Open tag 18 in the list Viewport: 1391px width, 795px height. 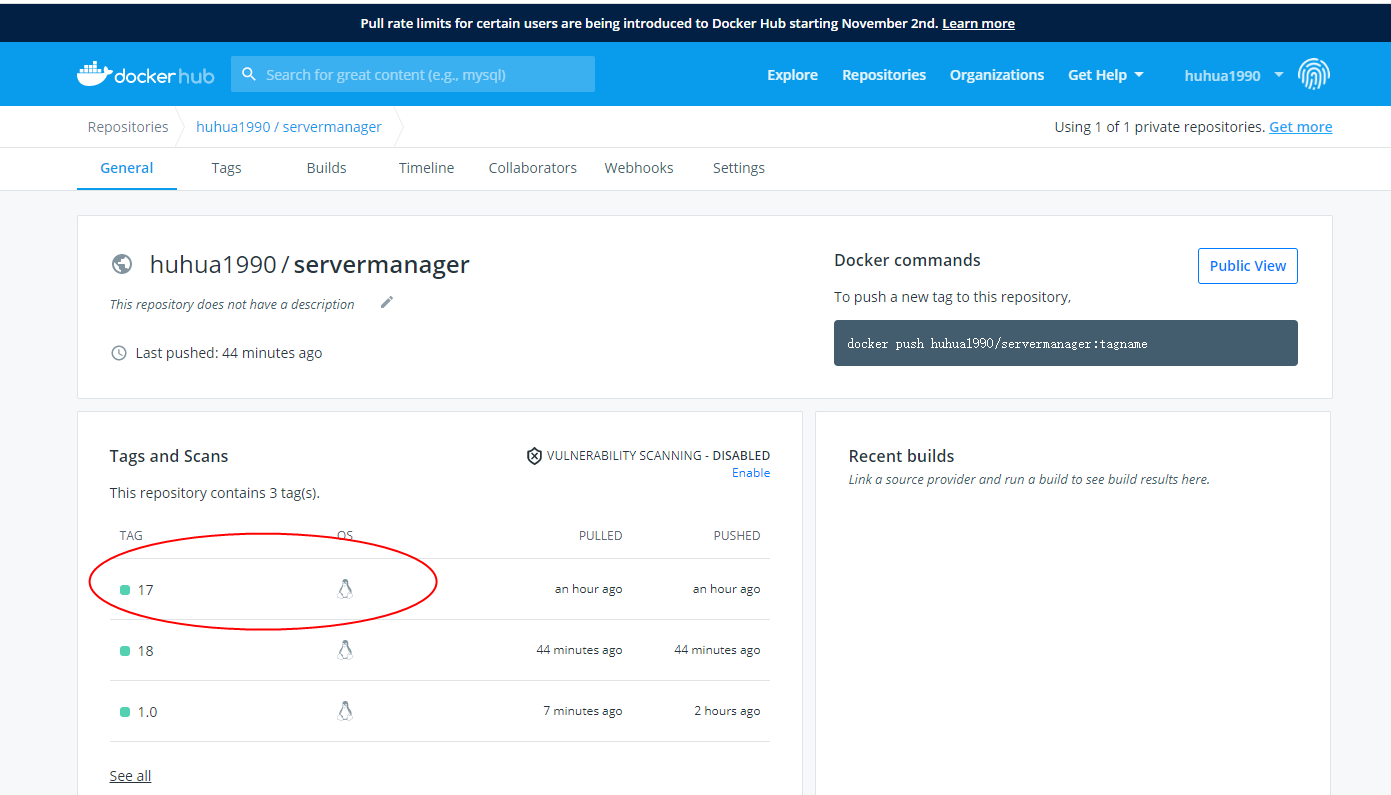pos(146,651)
